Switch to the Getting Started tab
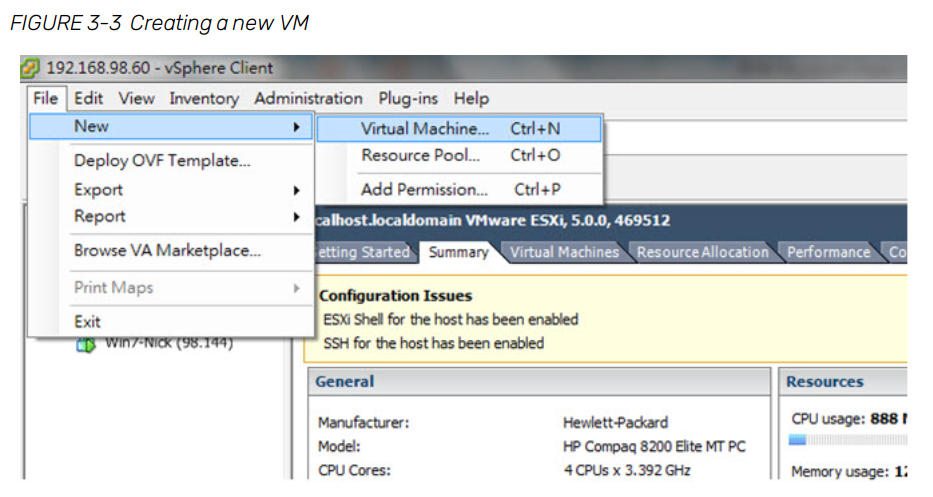This screenshot has width=933, height=497. click(x=363, y=252)
